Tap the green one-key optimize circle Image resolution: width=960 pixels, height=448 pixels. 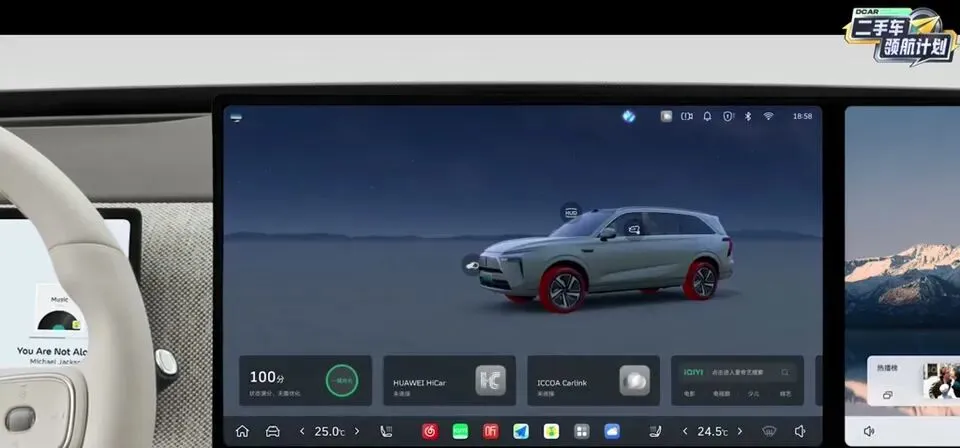(x=342, y=381)
